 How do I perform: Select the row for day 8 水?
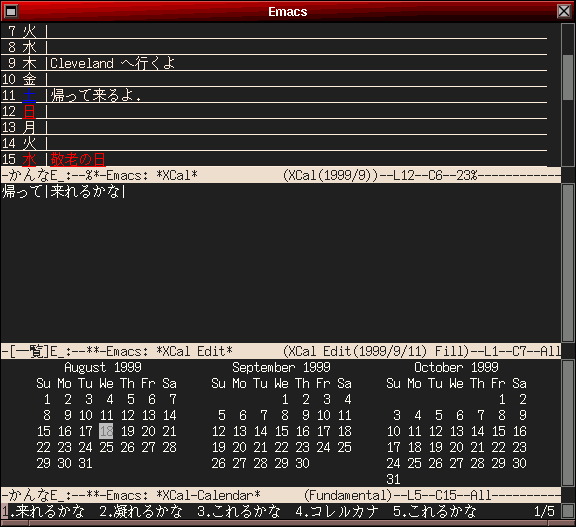click(274, 47)
